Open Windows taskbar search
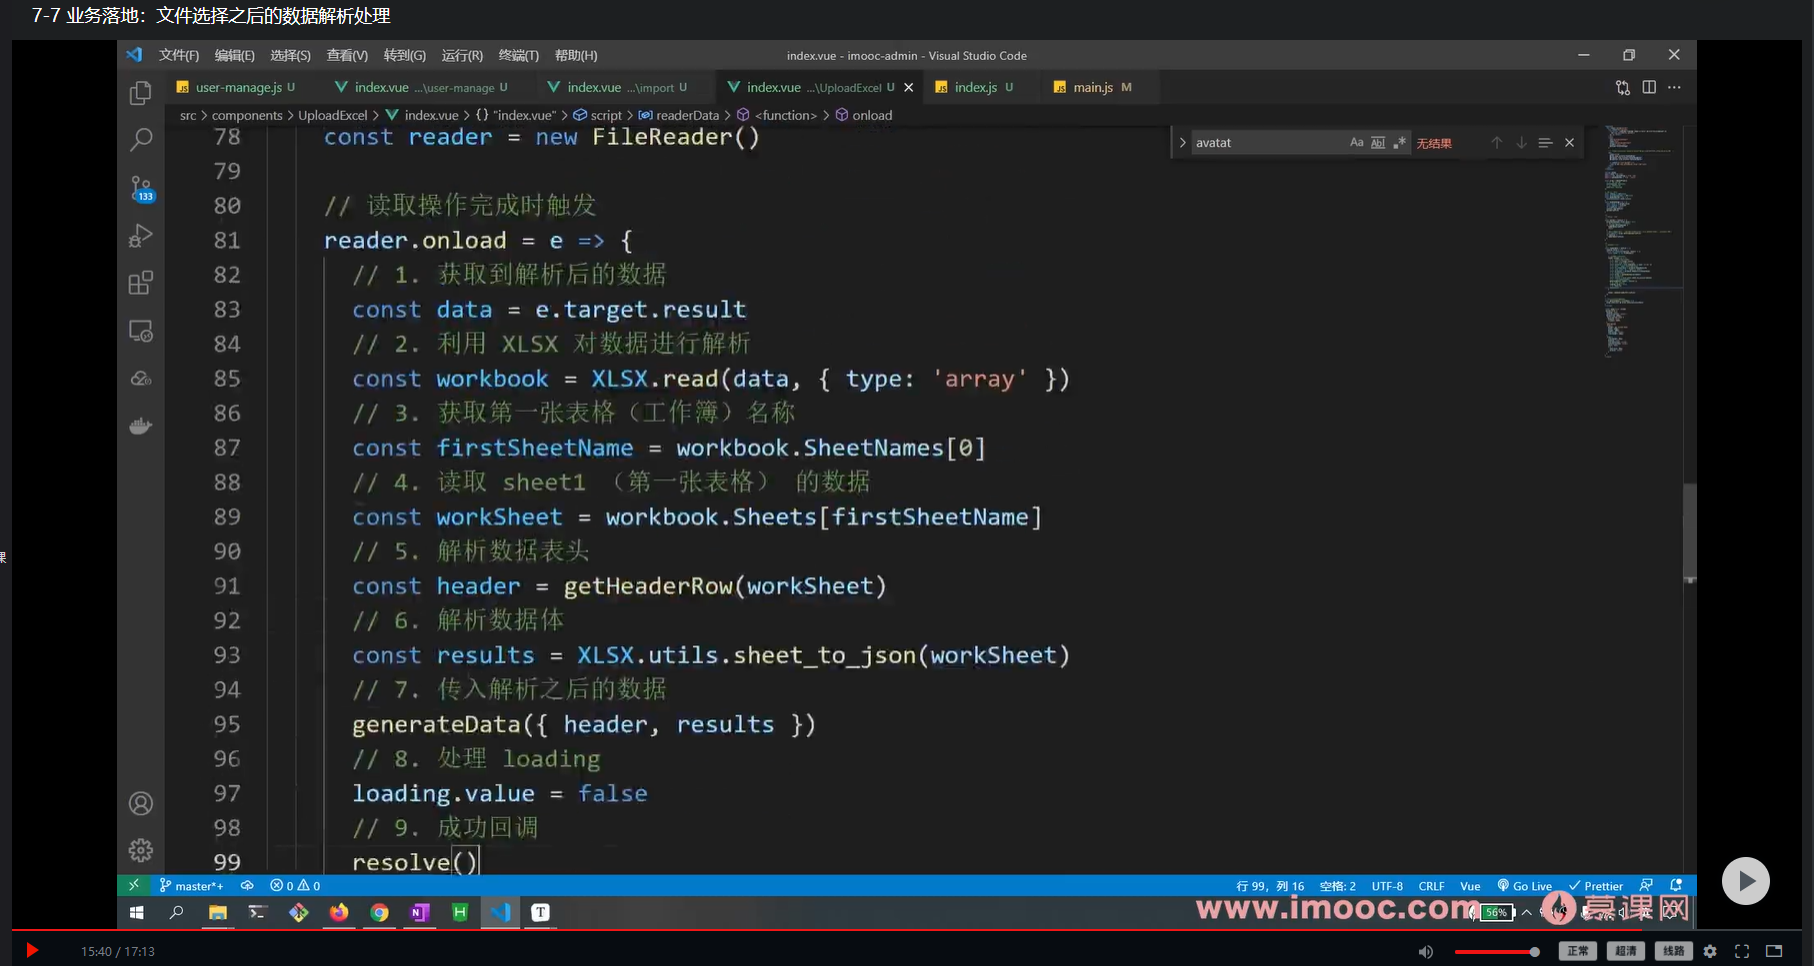Image resolution: width=1814 pixels, height=966 pixels. pos(177,912)
